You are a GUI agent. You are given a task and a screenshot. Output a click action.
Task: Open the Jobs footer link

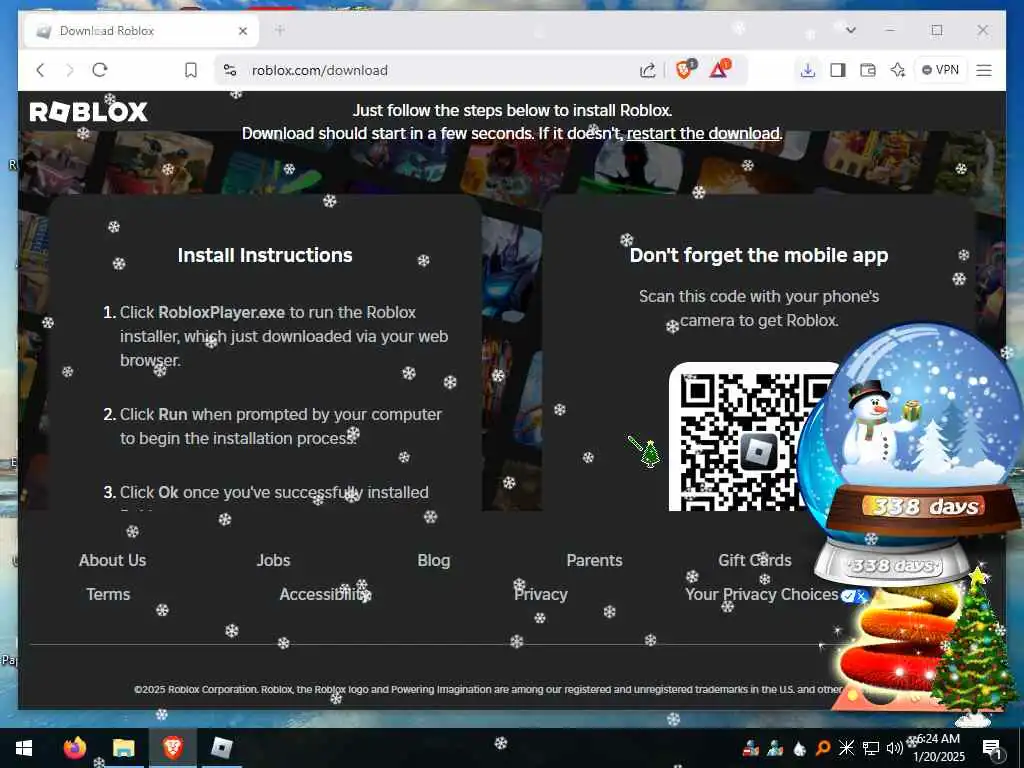point(274,560)
